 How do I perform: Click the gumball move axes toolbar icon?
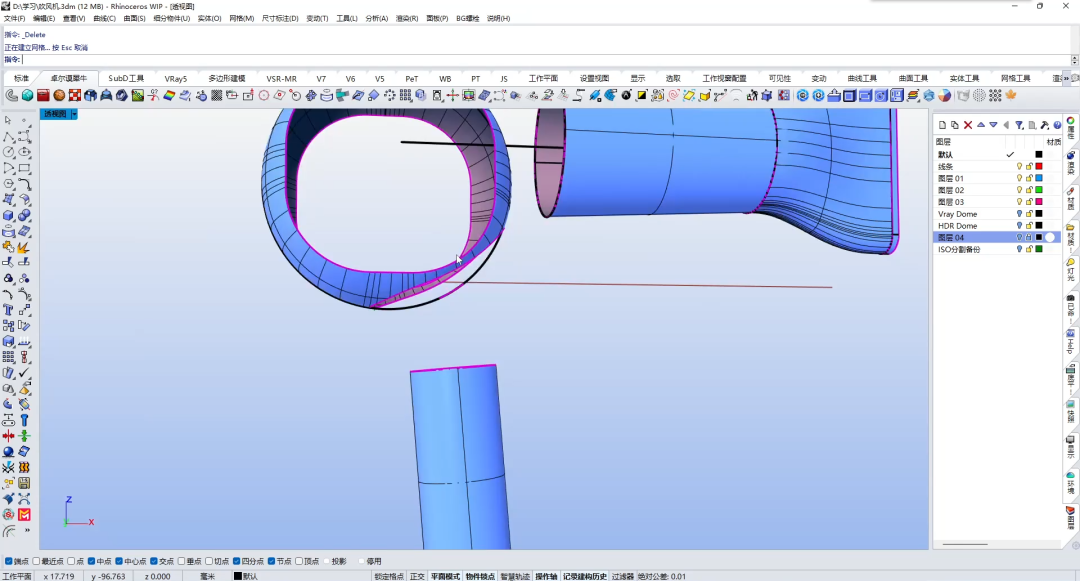click(x=453, y=96)
